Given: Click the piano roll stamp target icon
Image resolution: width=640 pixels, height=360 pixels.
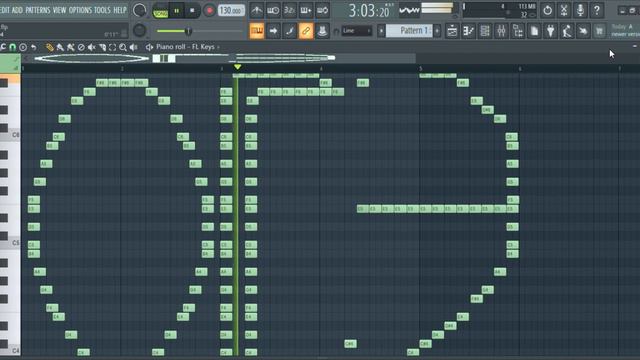Looking at the screenshot, I should click(x=23, y=47).
